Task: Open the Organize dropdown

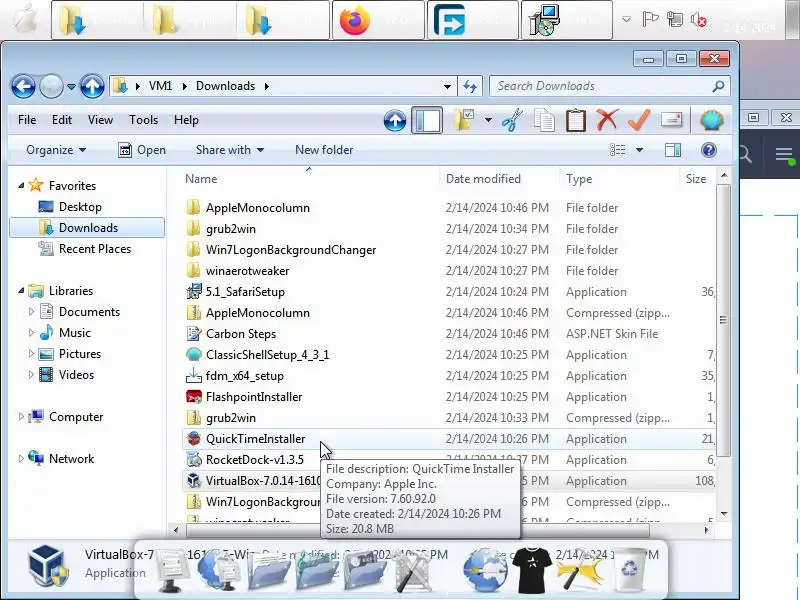Action: [x=56, y=150]
